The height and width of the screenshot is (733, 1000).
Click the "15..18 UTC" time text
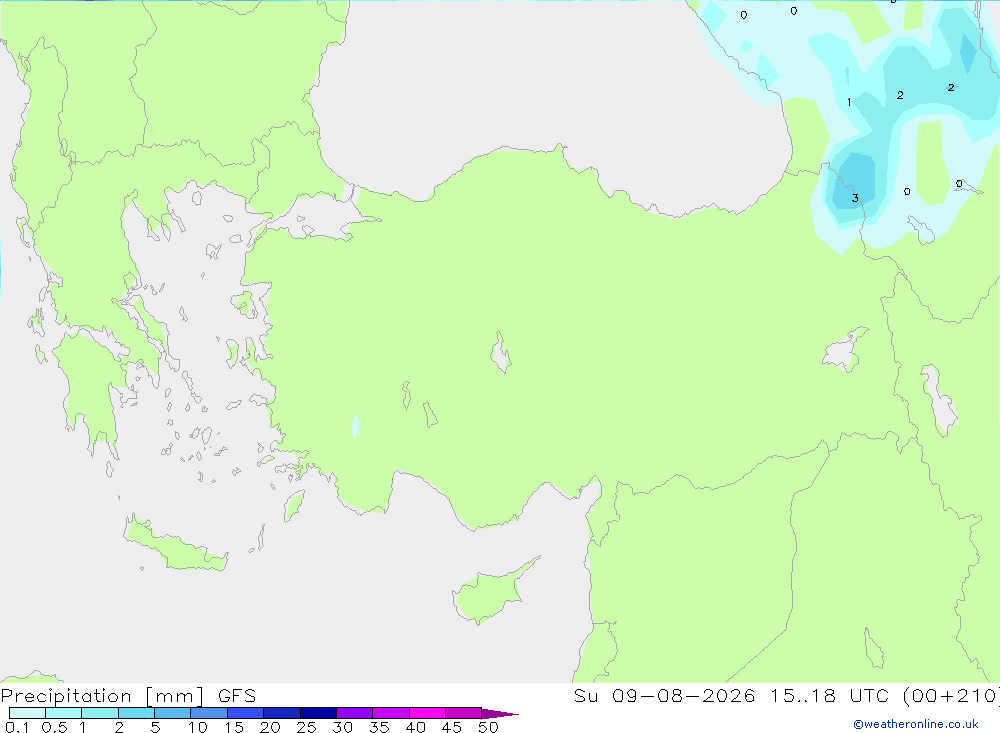pyautogui.click(x=829, y=696)
